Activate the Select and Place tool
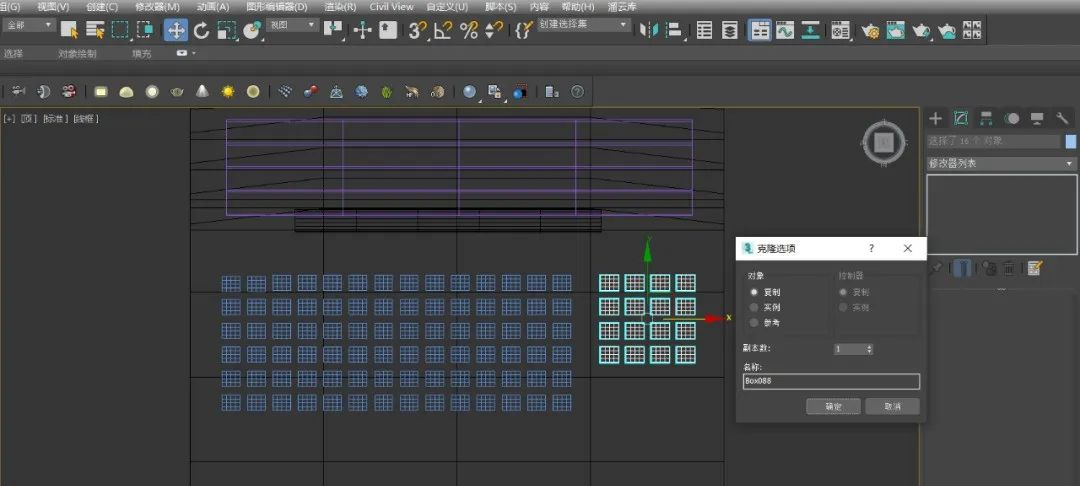This screenshot has height=486, width=1080. pos(252,30)
